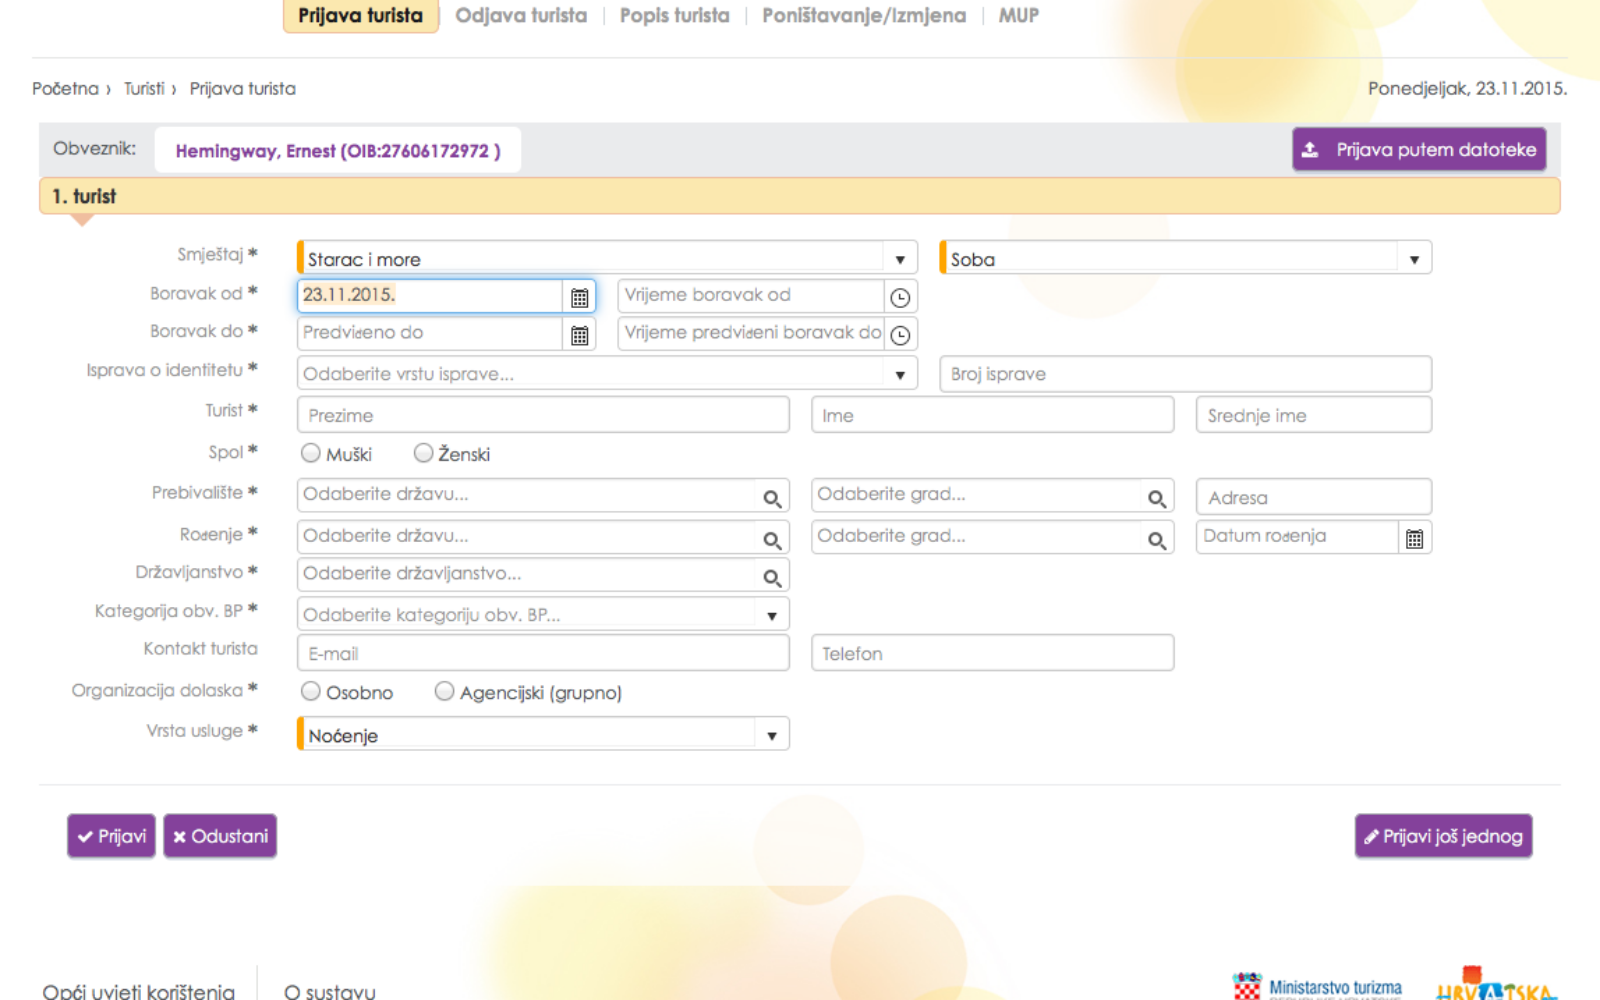Select the Ženski radio button
This screenshot has height=1000, width=1600.
424,454
